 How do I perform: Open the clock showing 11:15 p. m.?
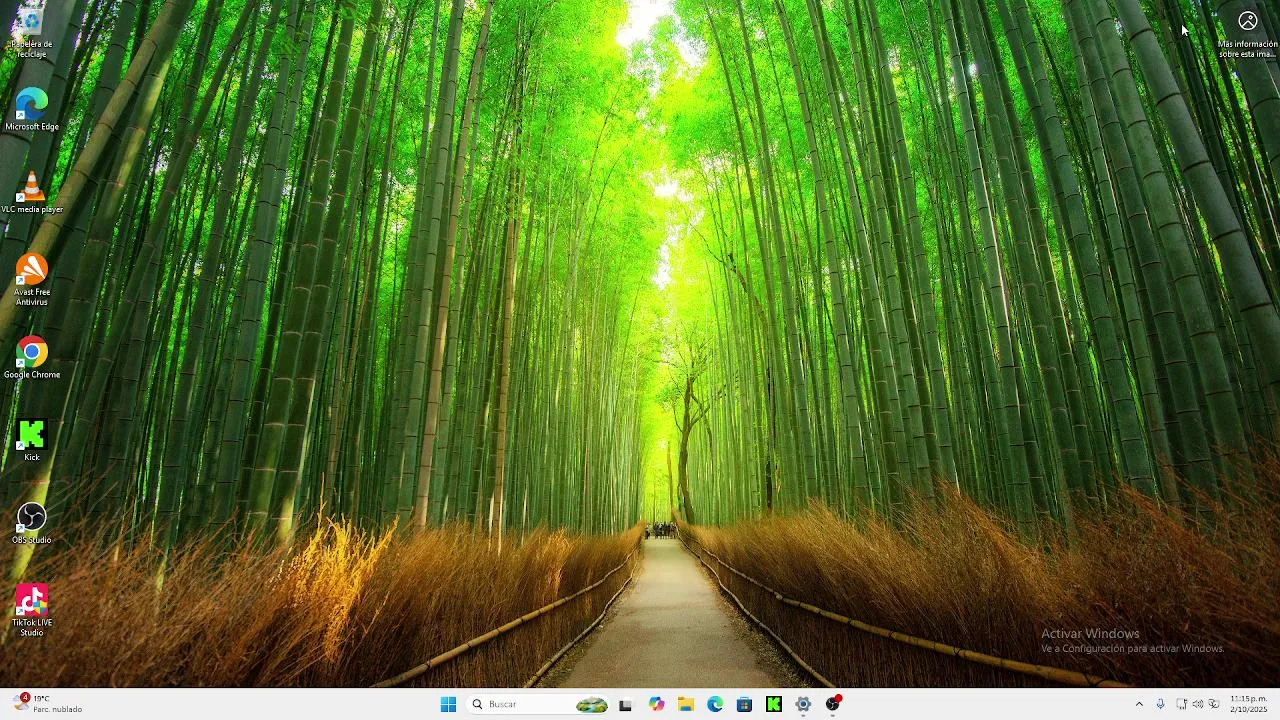pyautogui.click(x=1248, y=704)
